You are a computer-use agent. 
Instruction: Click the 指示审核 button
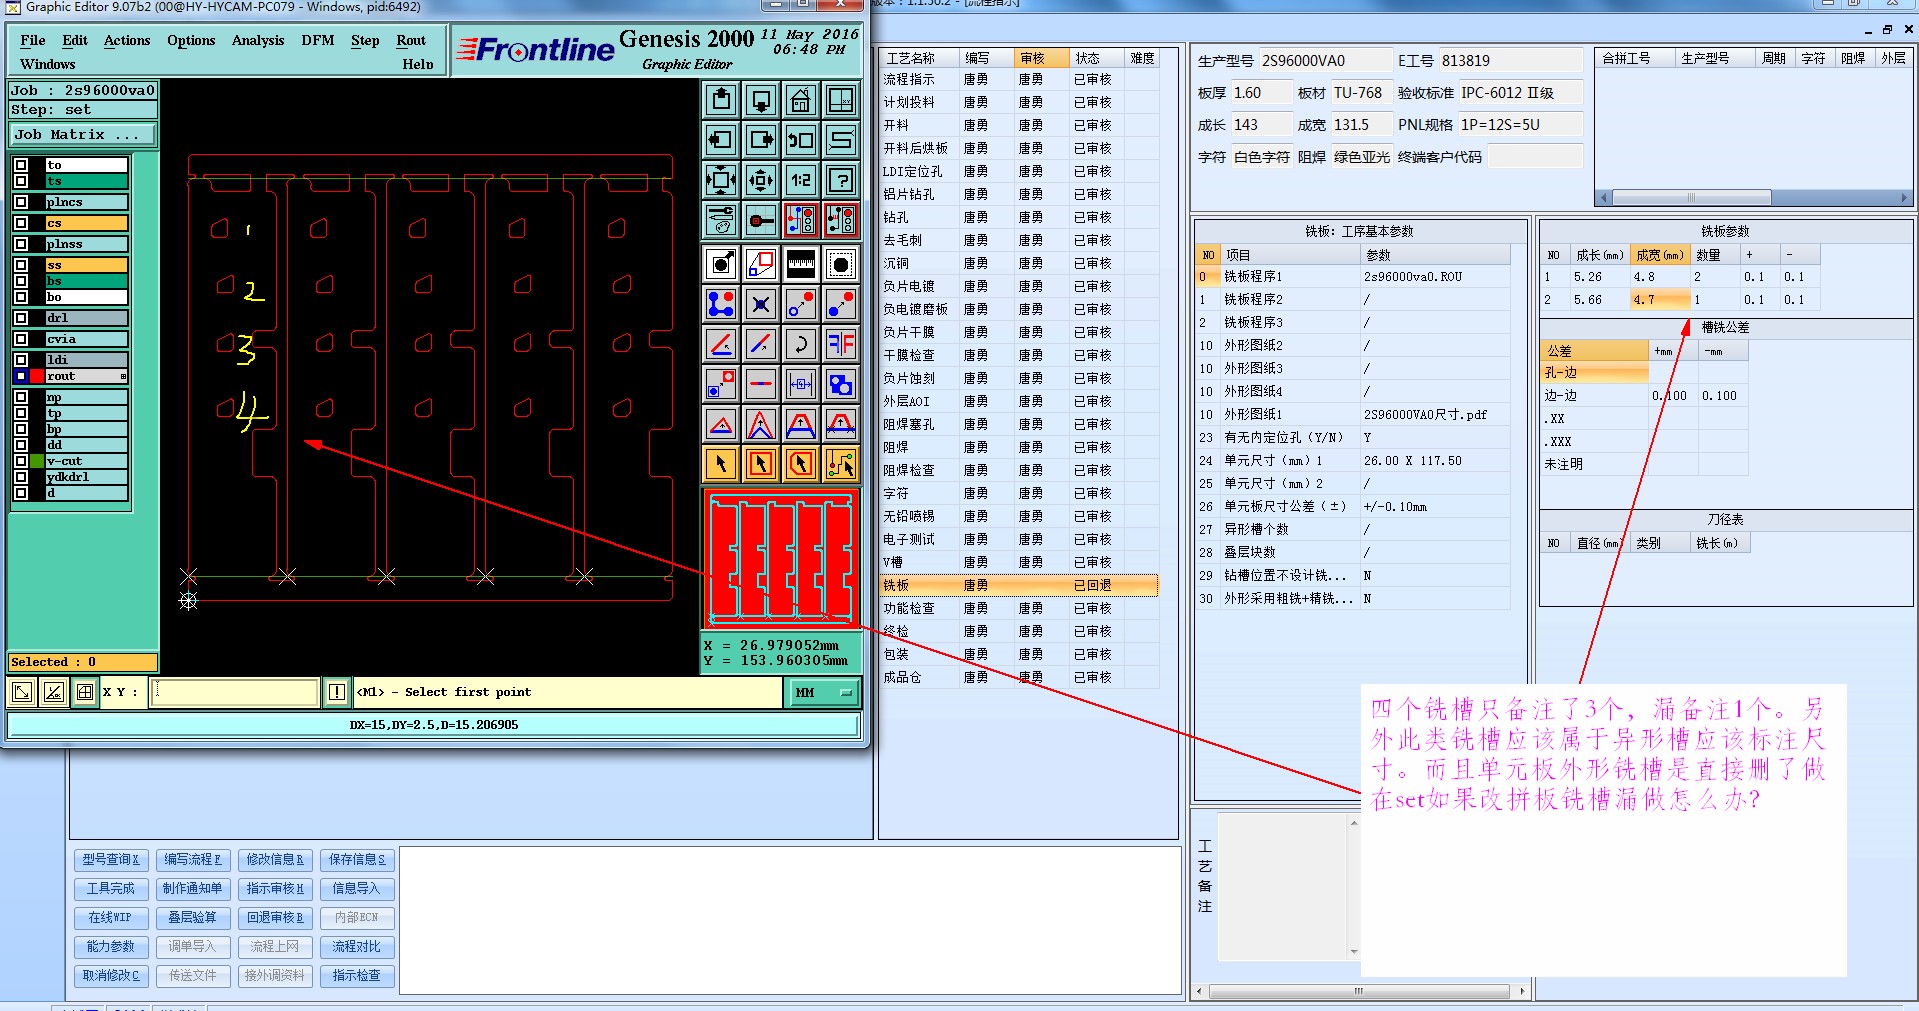pos(276,889)
